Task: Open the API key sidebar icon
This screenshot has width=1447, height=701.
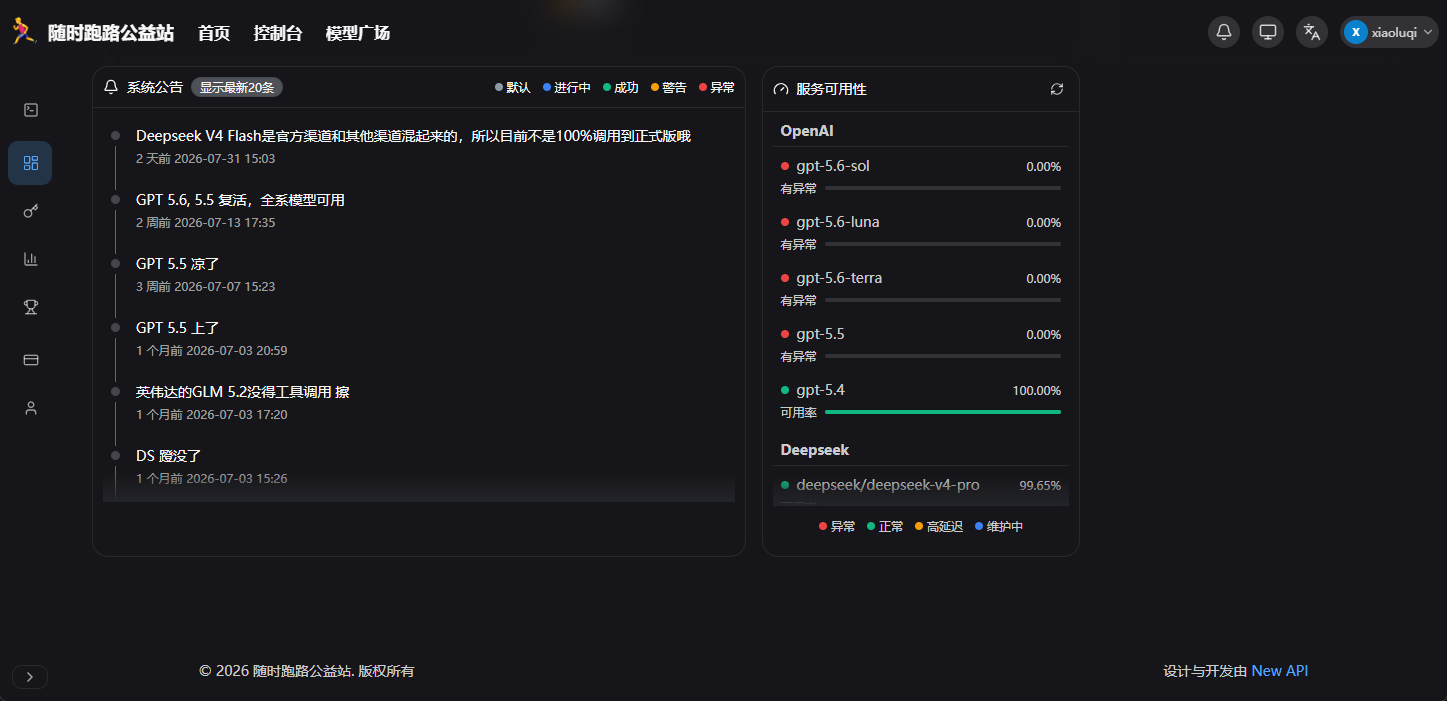Action: click(x=31, y=211)
